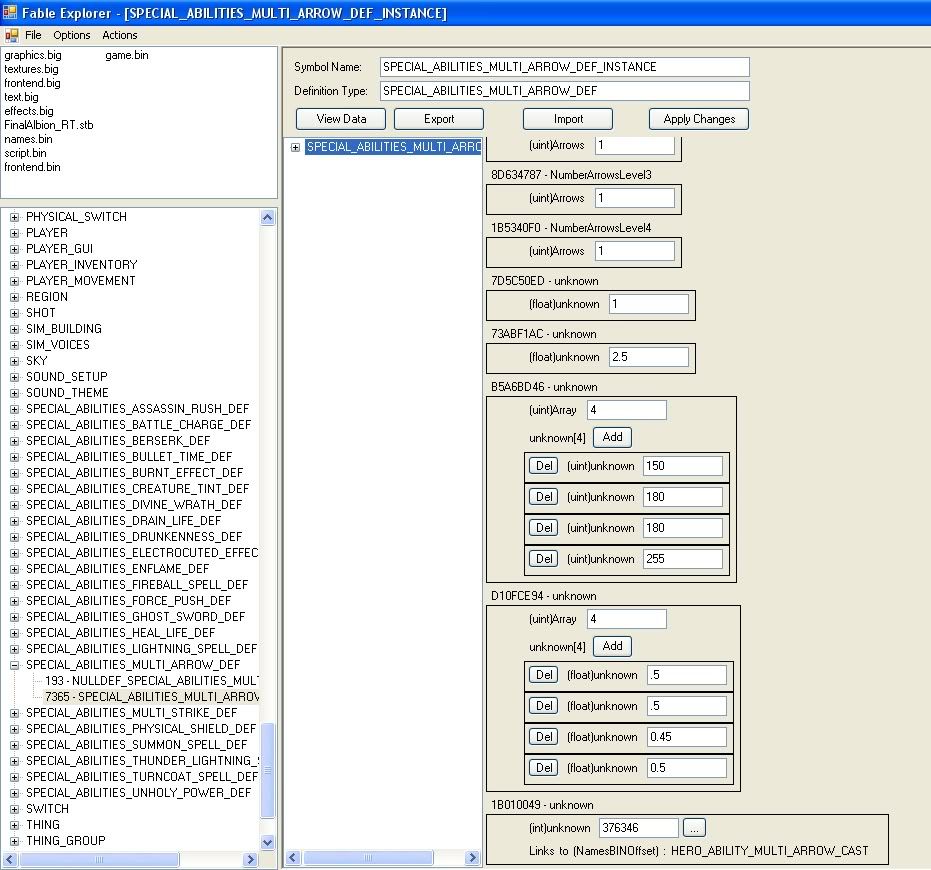
Task: Select 193 - NULLDEF_SPECIAL_ABILITIES_MUL entry
Action: (x=151, y=681)
